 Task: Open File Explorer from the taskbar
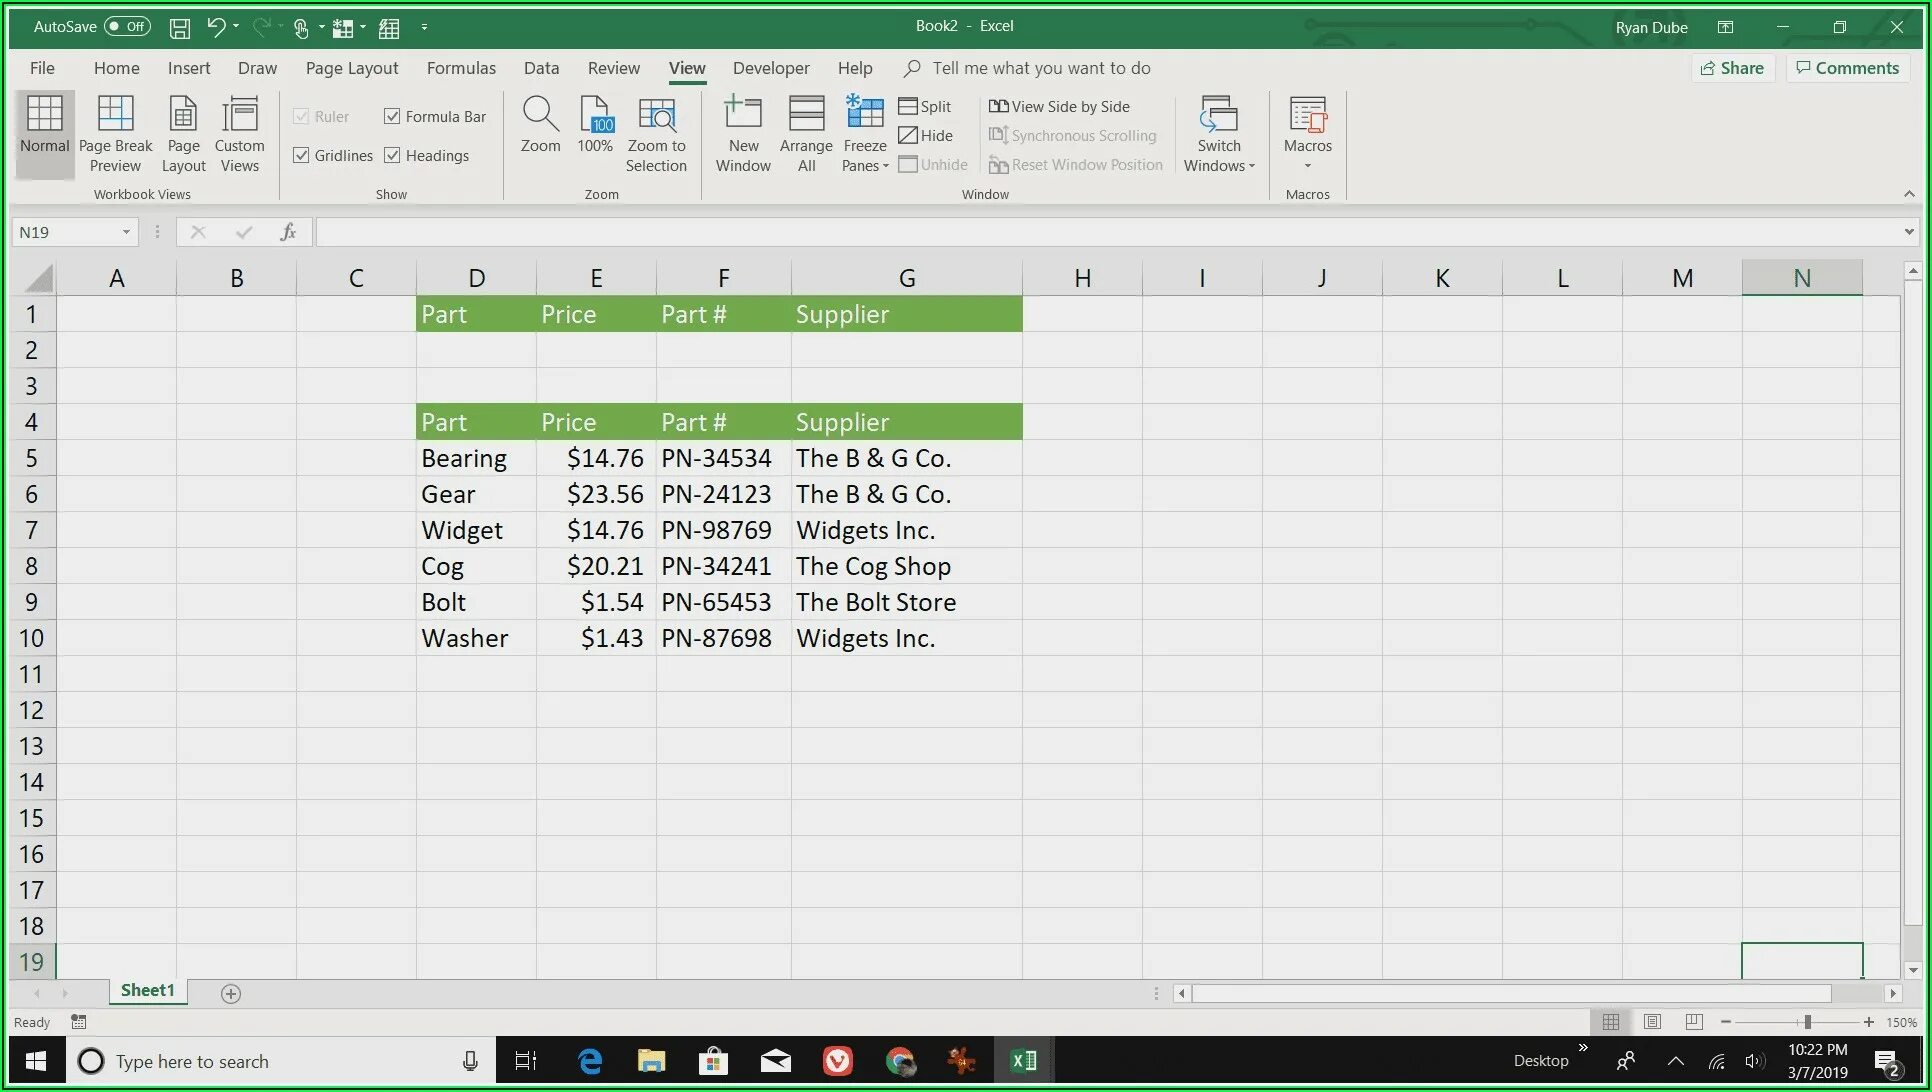click(x=651, y=1061)
